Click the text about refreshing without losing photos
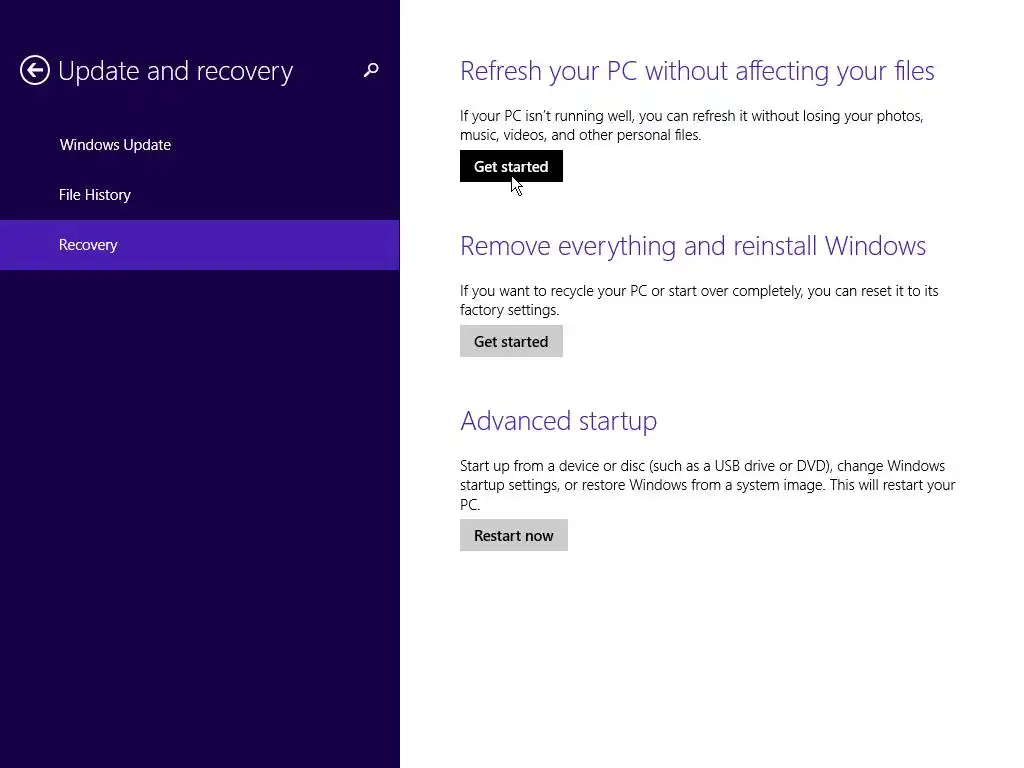Viewport: 1024px width, 768px height. pos(692,125)
